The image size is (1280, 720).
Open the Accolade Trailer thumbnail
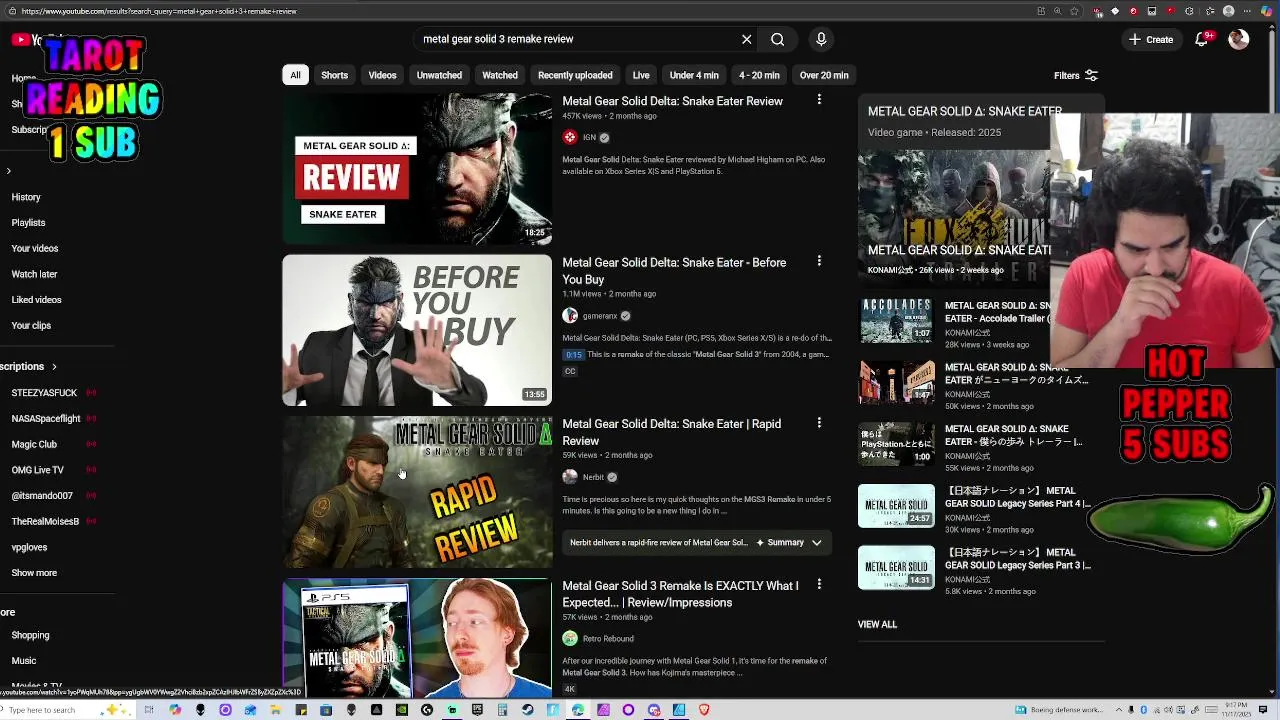click(896, 320)
